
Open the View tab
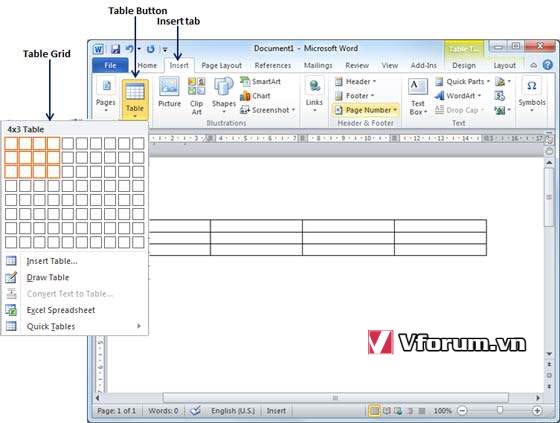390,65
